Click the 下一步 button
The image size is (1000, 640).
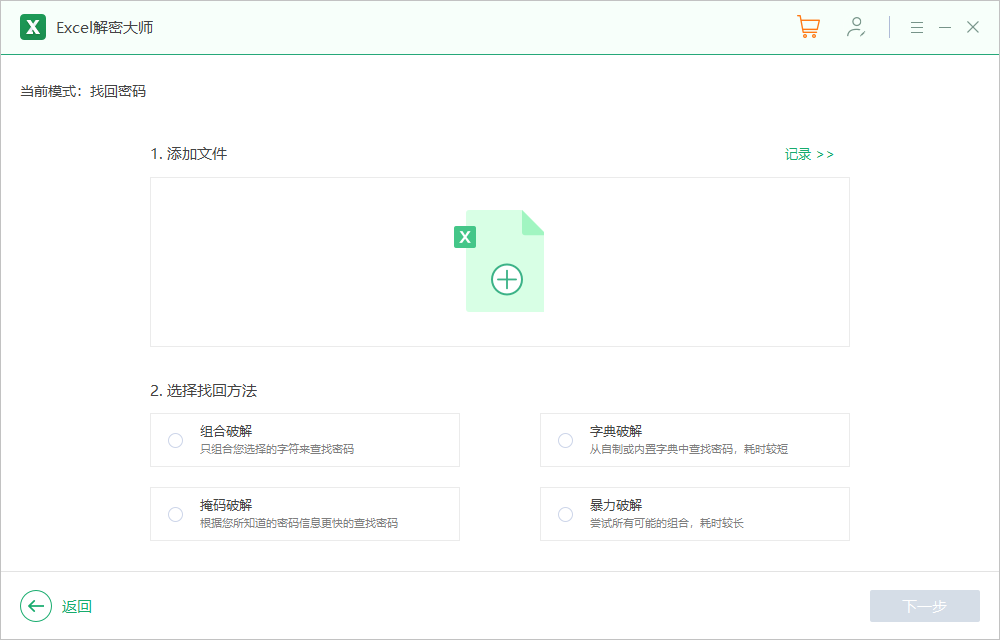pos(925,606)
